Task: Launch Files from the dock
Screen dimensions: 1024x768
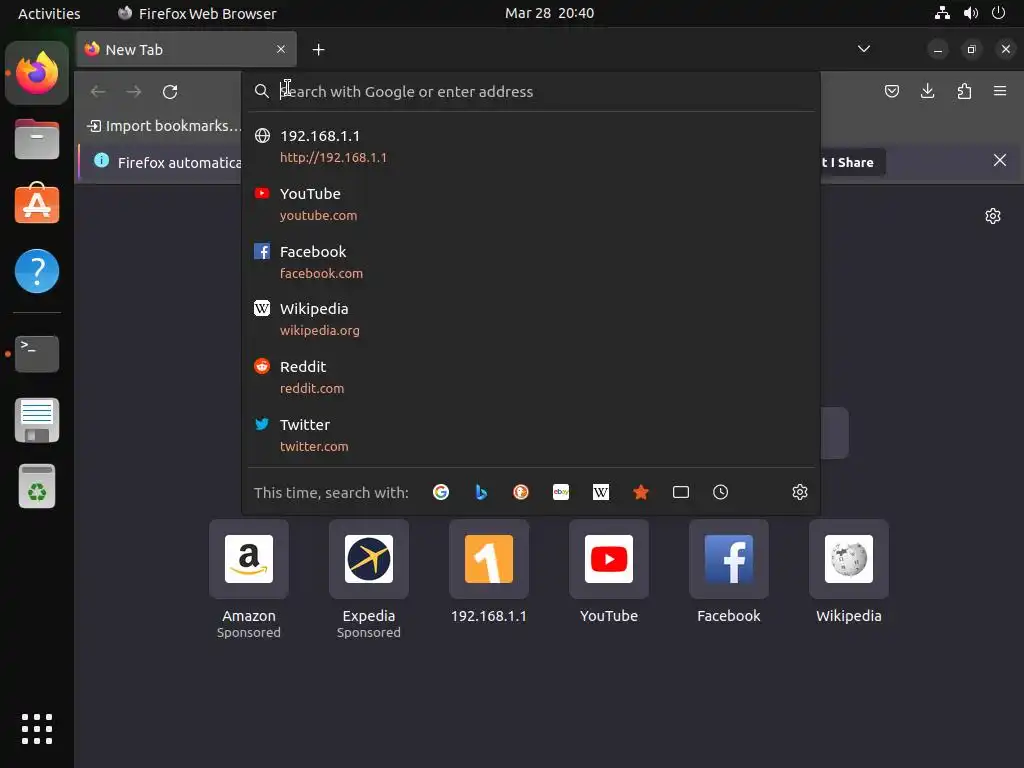Action: 37,139
